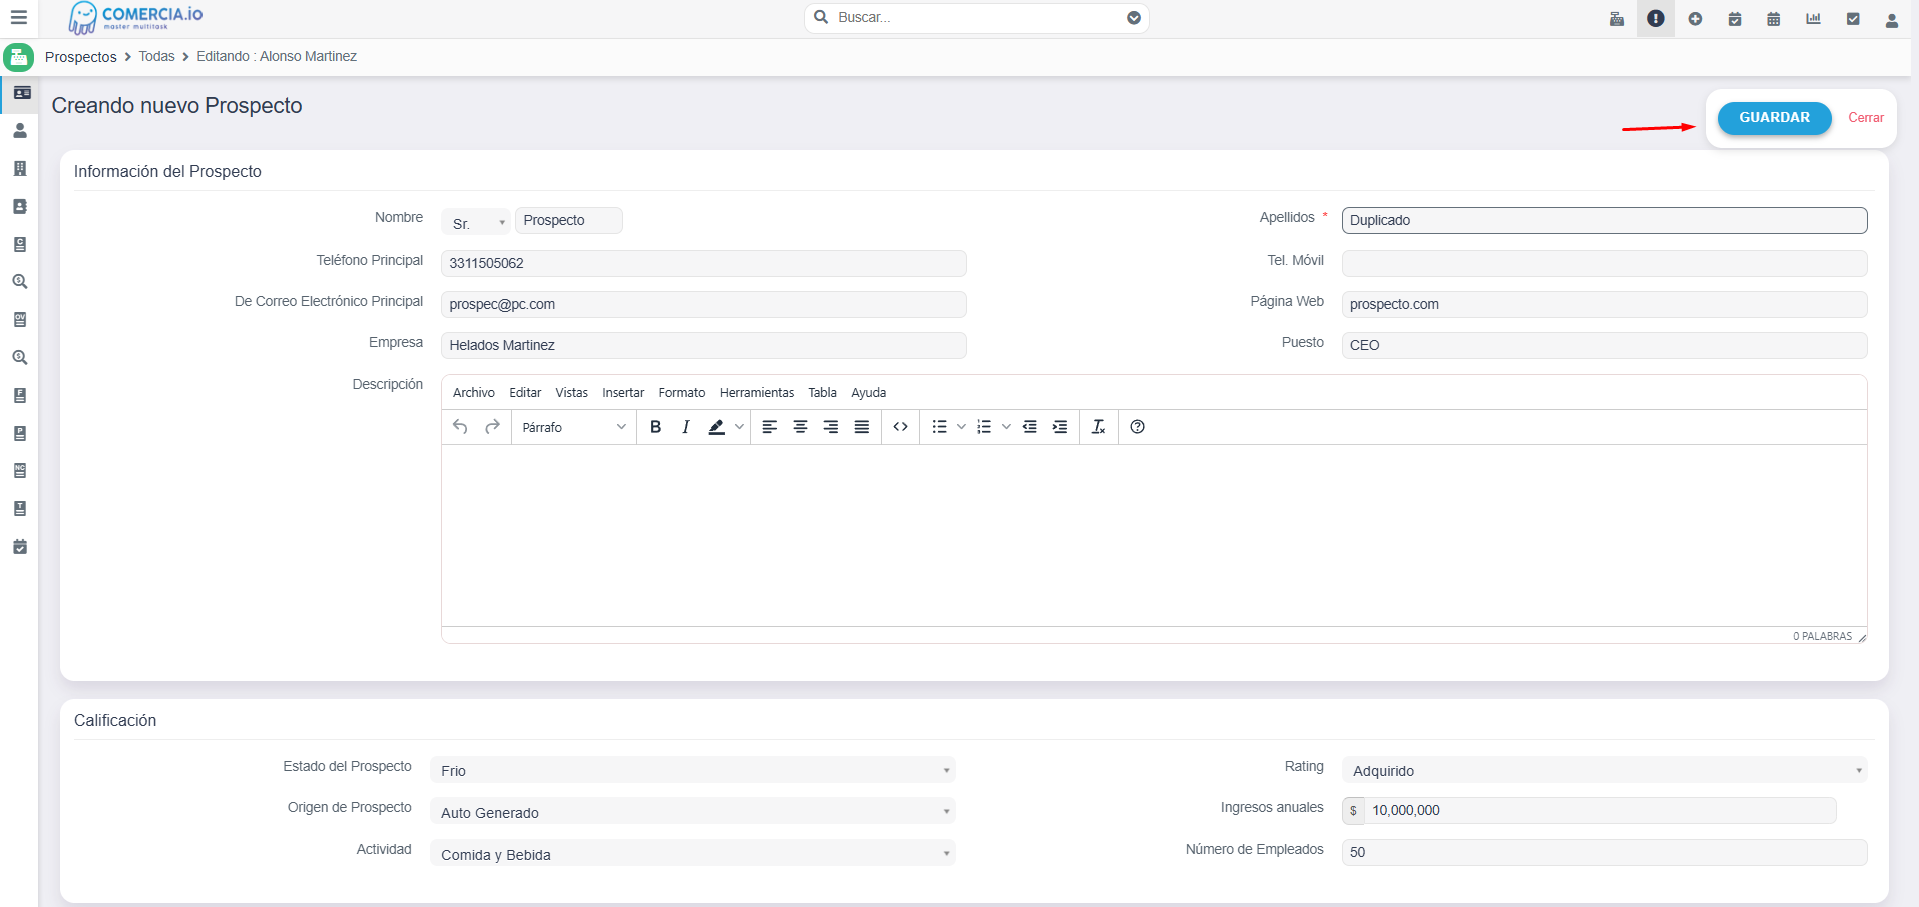Focus the Buscar search field
Image resolution: width=1919 pixels, height=907 pixels.
pos(977,18)
